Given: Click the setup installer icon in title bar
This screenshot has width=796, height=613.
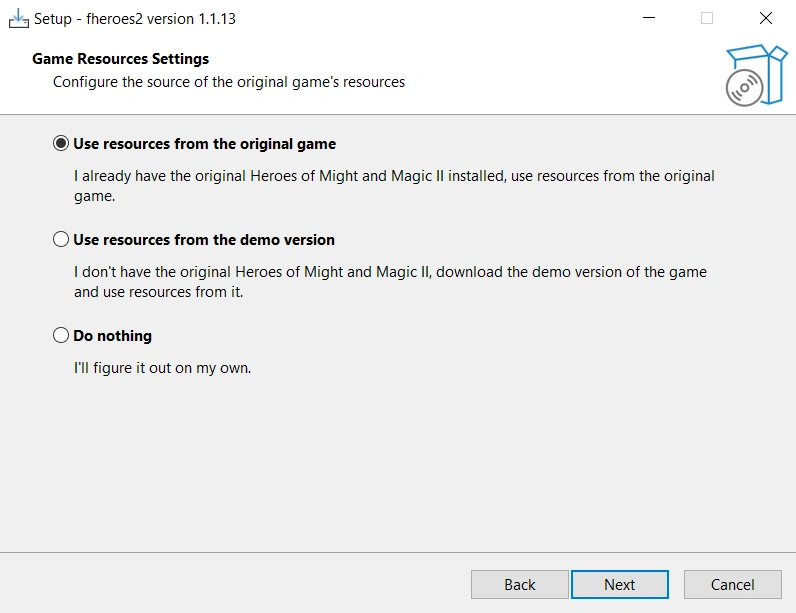Looking at the screenshot, I should (x=19, y=18).
